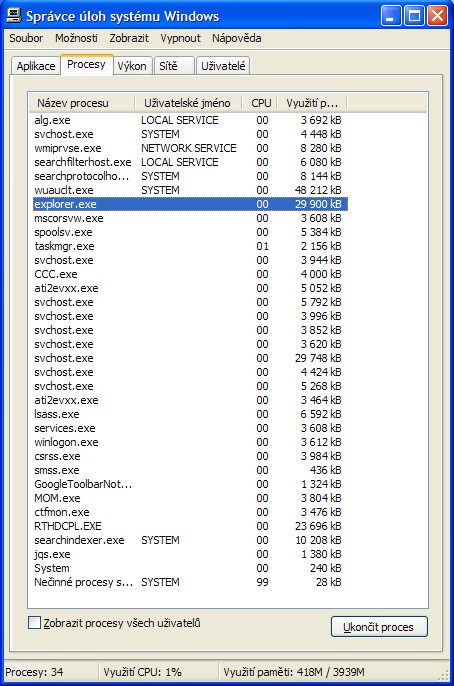Sort by Název procesu column header
Screen dimensions: 454x686
tap(82, 103)
